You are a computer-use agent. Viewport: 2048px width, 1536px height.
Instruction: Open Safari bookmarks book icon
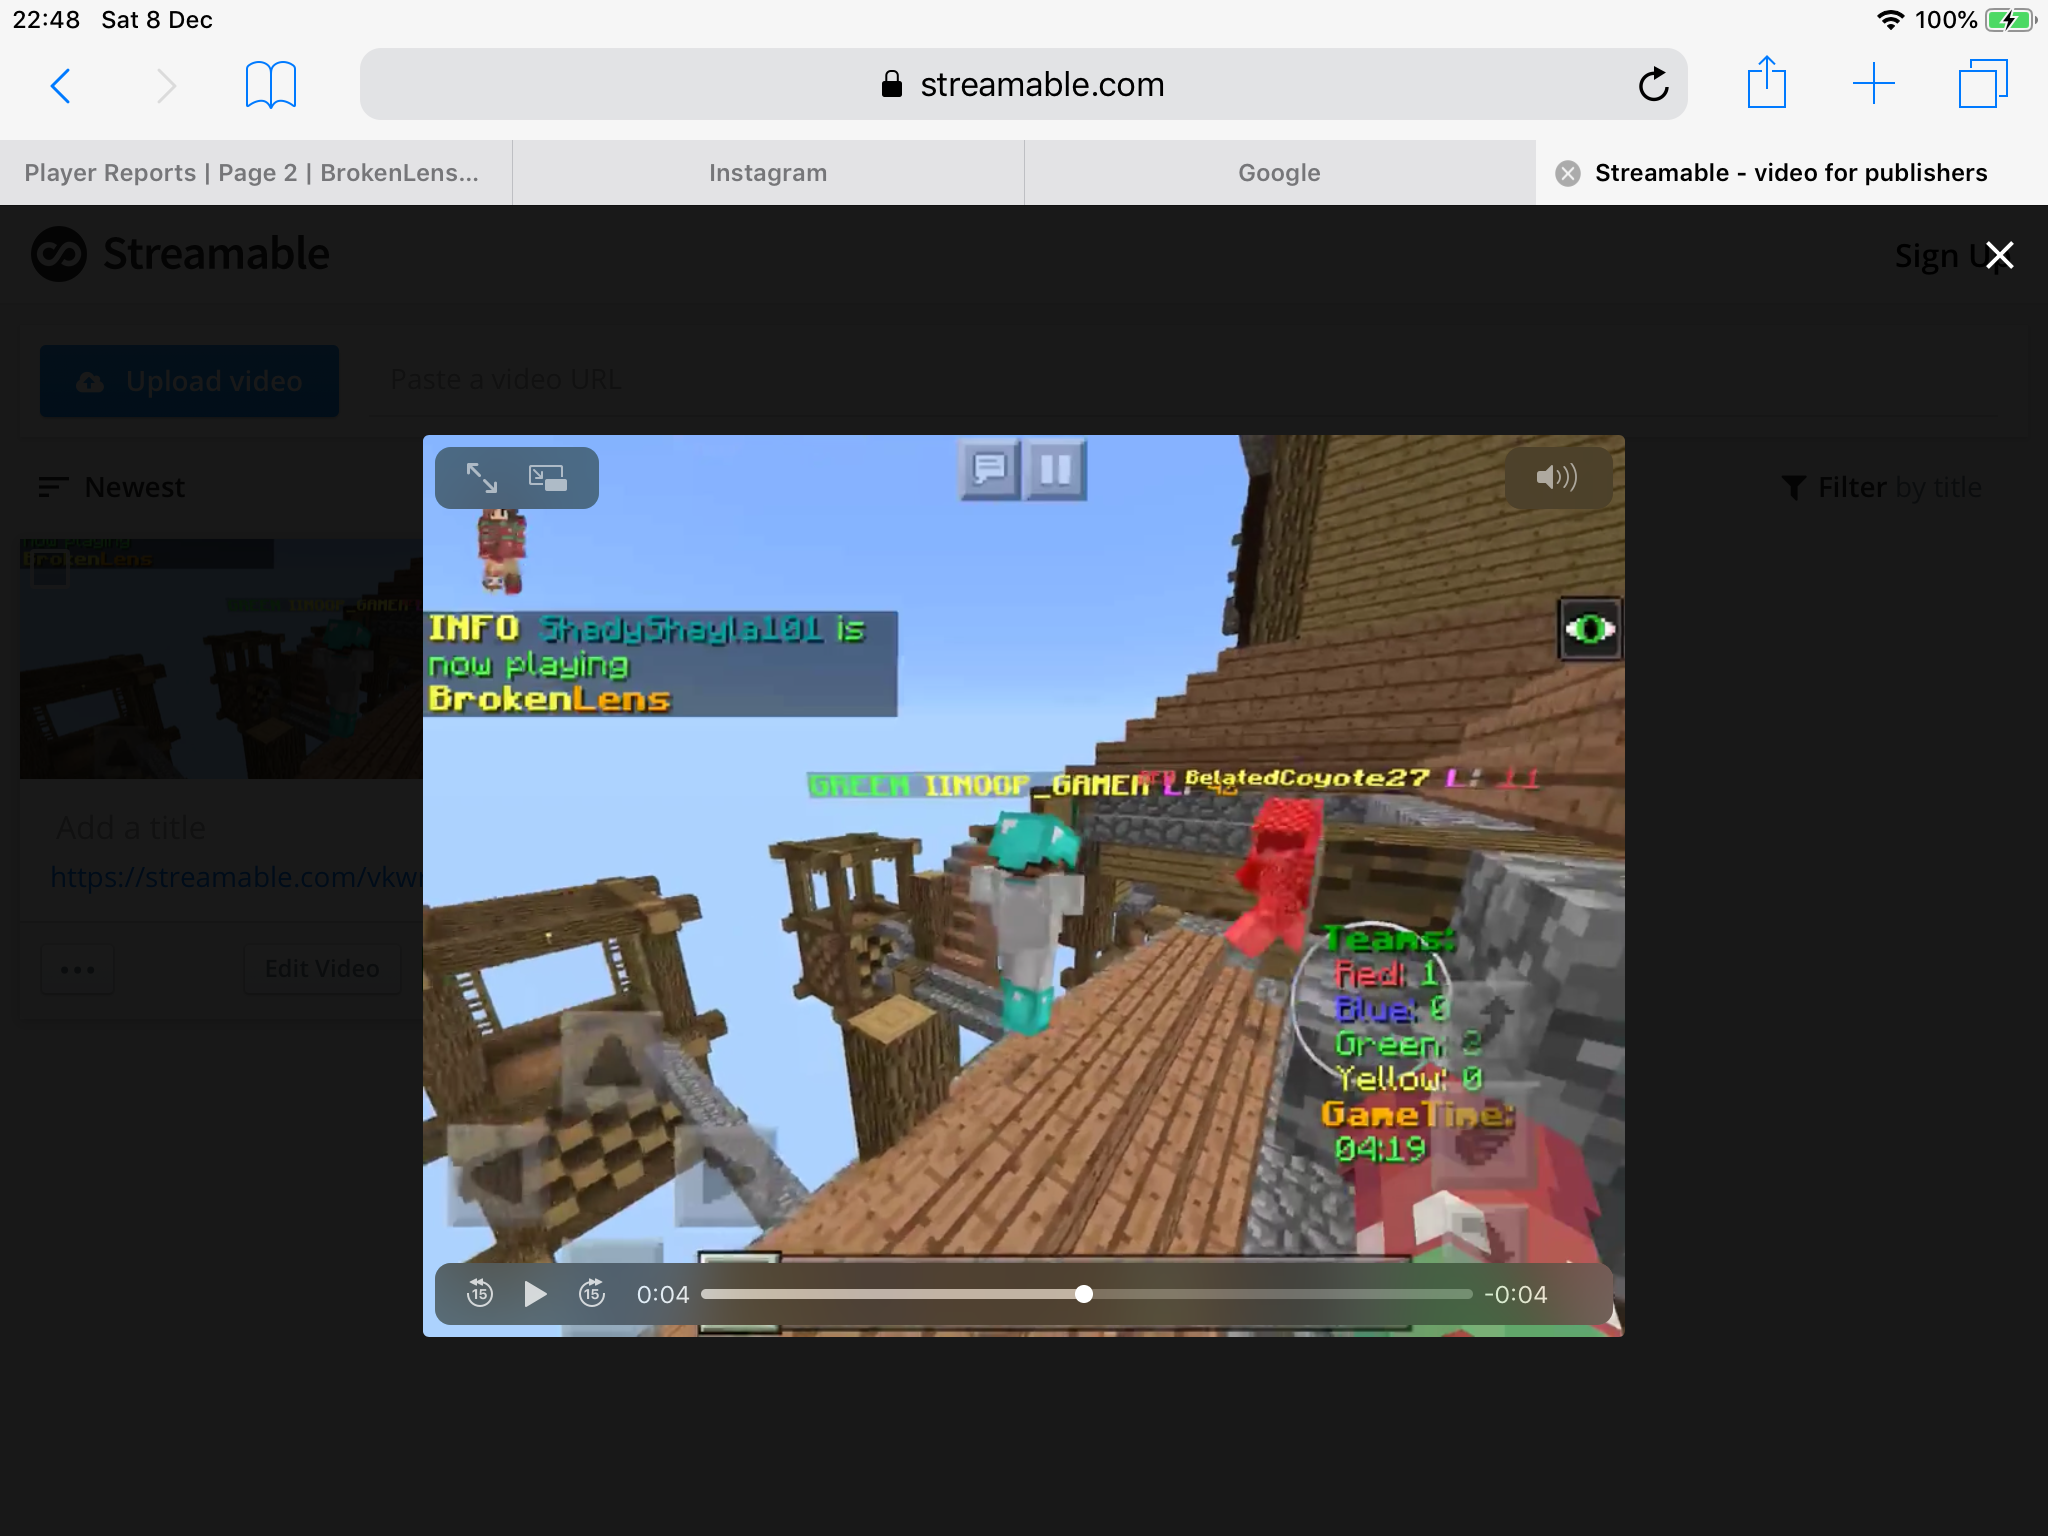[271, 85]
